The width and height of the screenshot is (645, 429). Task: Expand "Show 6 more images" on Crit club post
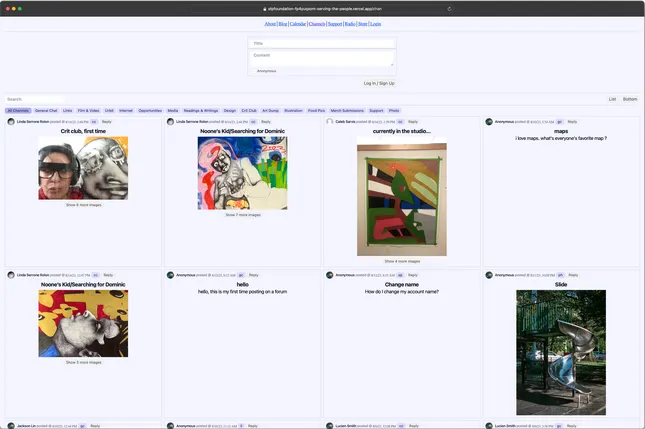click(x=84, y=205)
